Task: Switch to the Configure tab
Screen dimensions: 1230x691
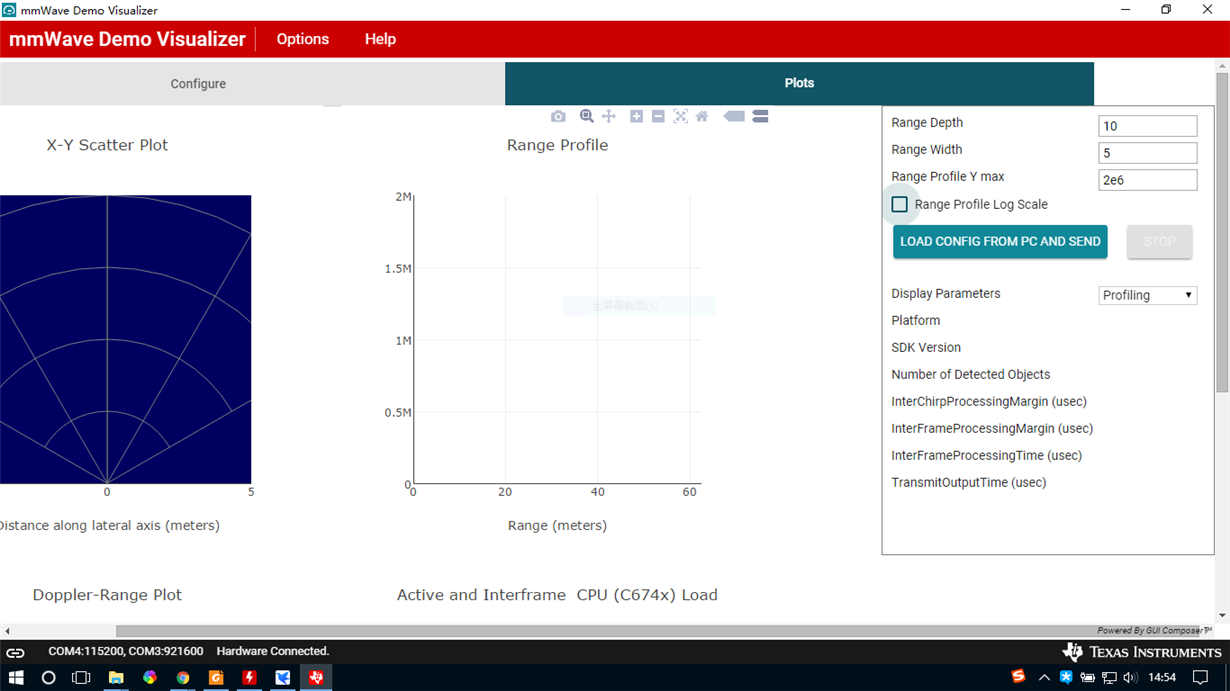Action: [x=252, y=84]
